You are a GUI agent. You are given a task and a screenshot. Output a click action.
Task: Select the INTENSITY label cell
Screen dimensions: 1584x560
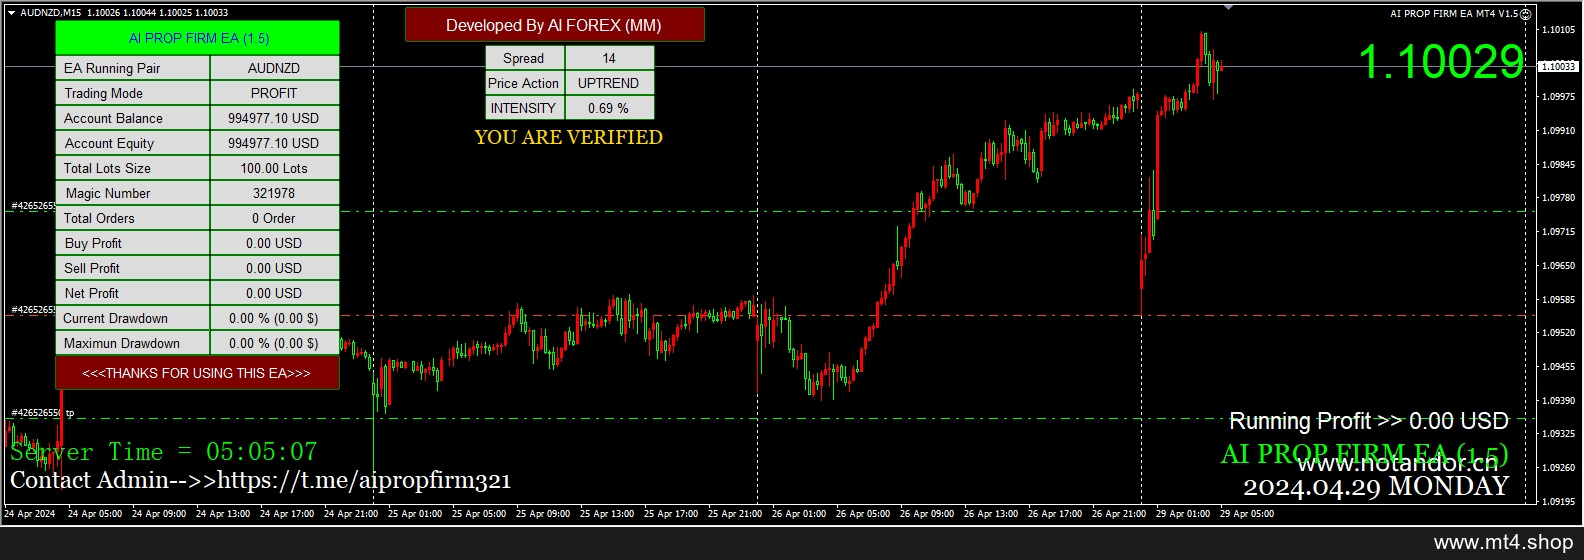[x=525, y=108]
